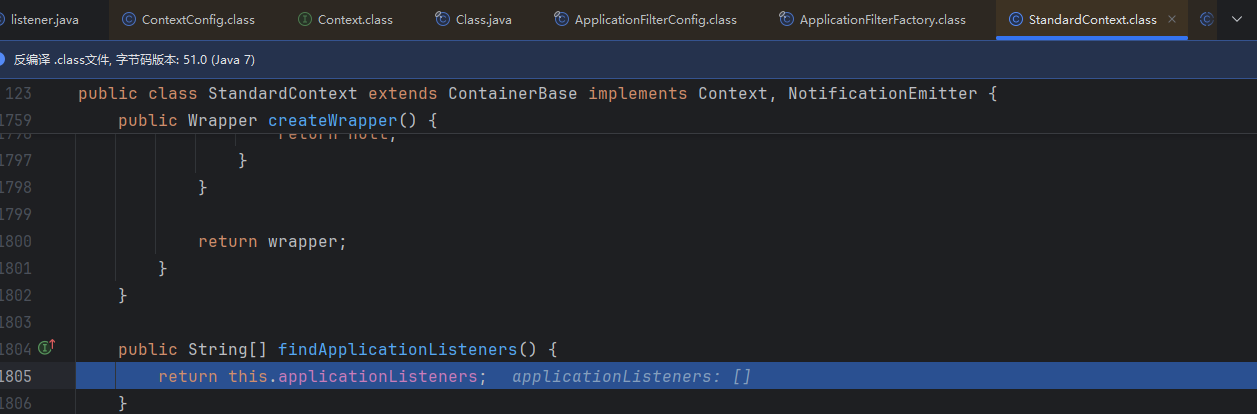Click the icon on ApplicationFilterConfig.class tab
1257x414 pixels.
(562, 19)
